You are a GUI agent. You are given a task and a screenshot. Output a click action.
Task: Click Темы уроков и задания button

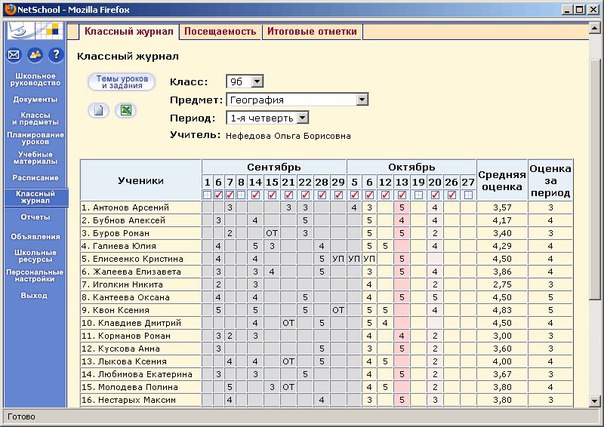click(x=120, y=82)
